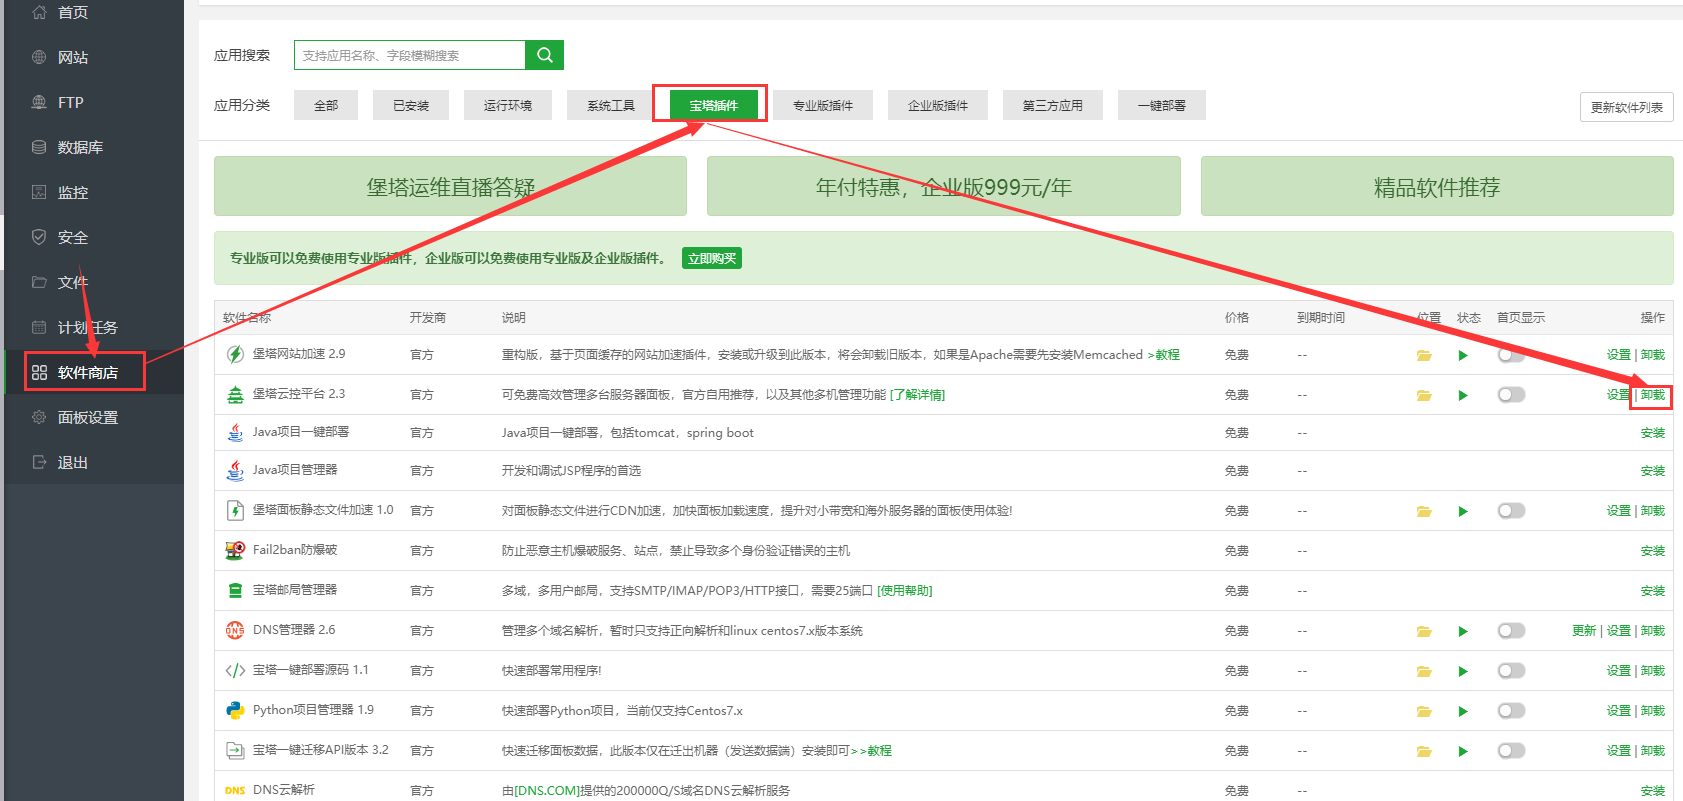Toggle homepage display for 堡塔面板静态文件加速
This screenshot has height=801, width=1683.
tap(1511, 511)
